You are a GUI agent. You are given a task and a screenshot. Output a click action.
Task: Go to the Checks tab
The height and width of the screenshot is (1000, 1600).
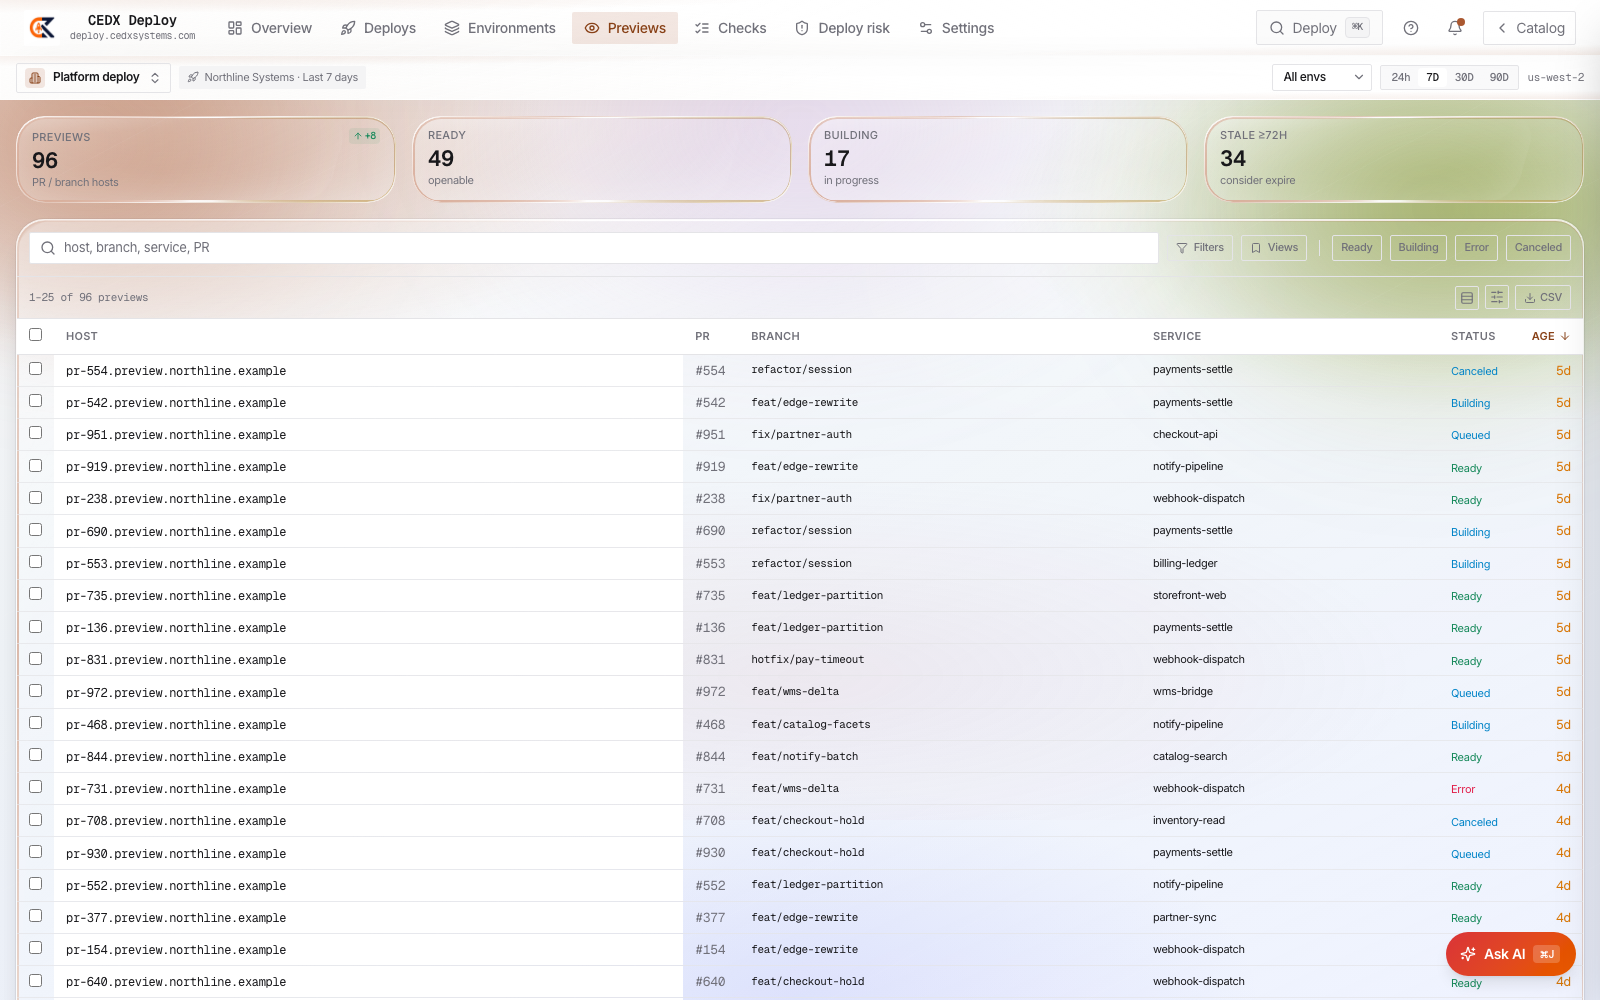[x=730, y=28]
